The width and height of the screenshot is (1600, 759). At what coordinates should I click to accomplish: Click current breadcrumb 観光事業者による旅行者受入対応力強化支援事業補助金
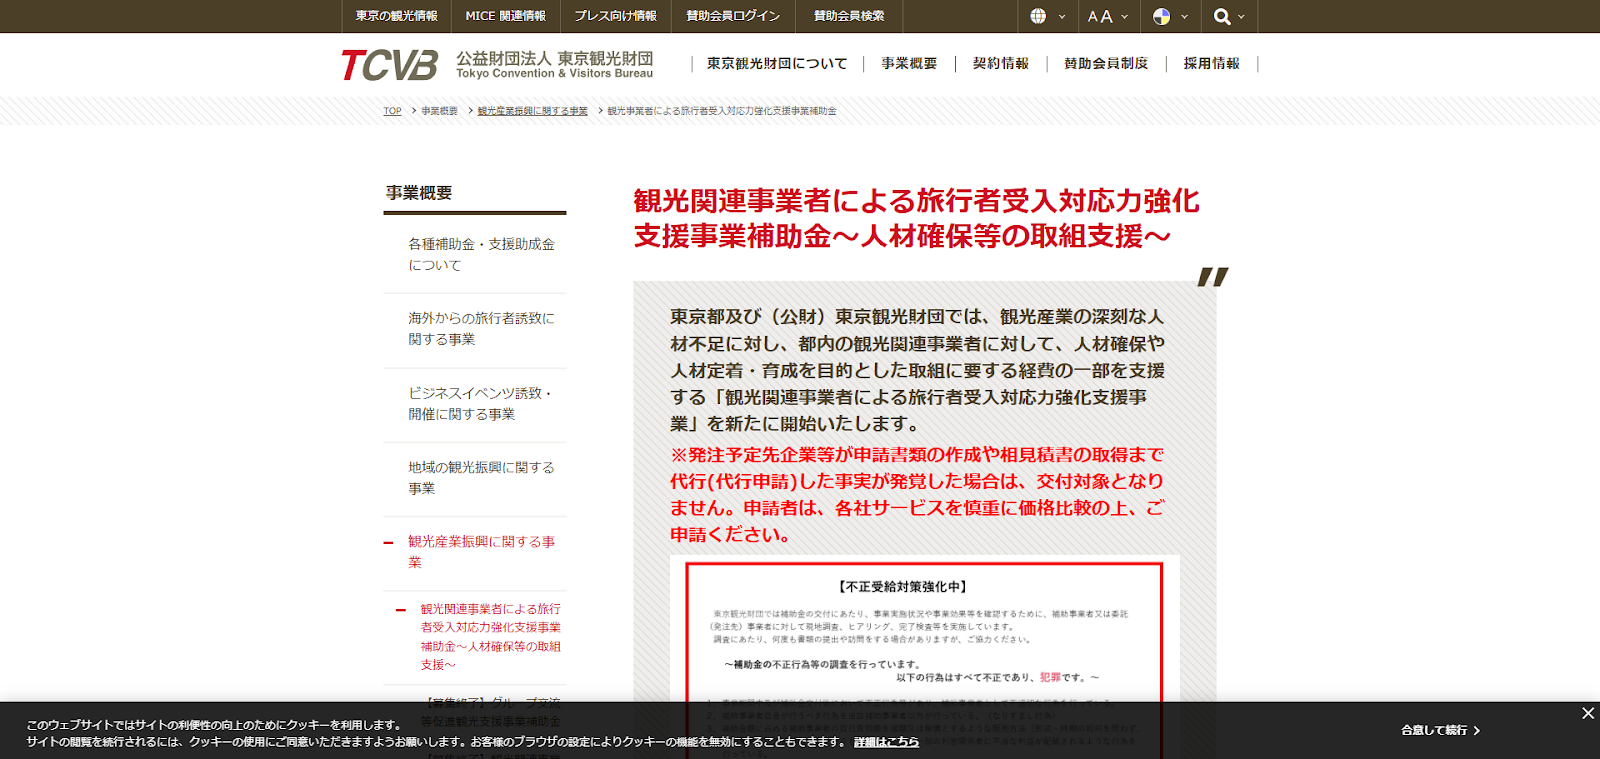(722, 111)
